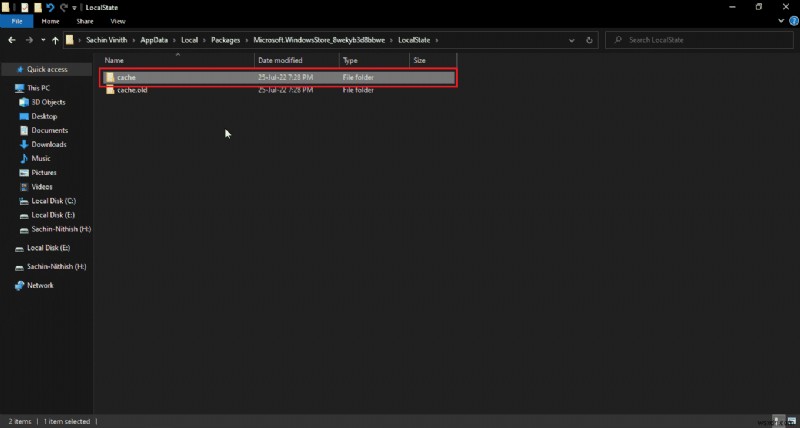
Task: Open Local Disk (C:) in the sidebar
Action: [x=54, y=201]
